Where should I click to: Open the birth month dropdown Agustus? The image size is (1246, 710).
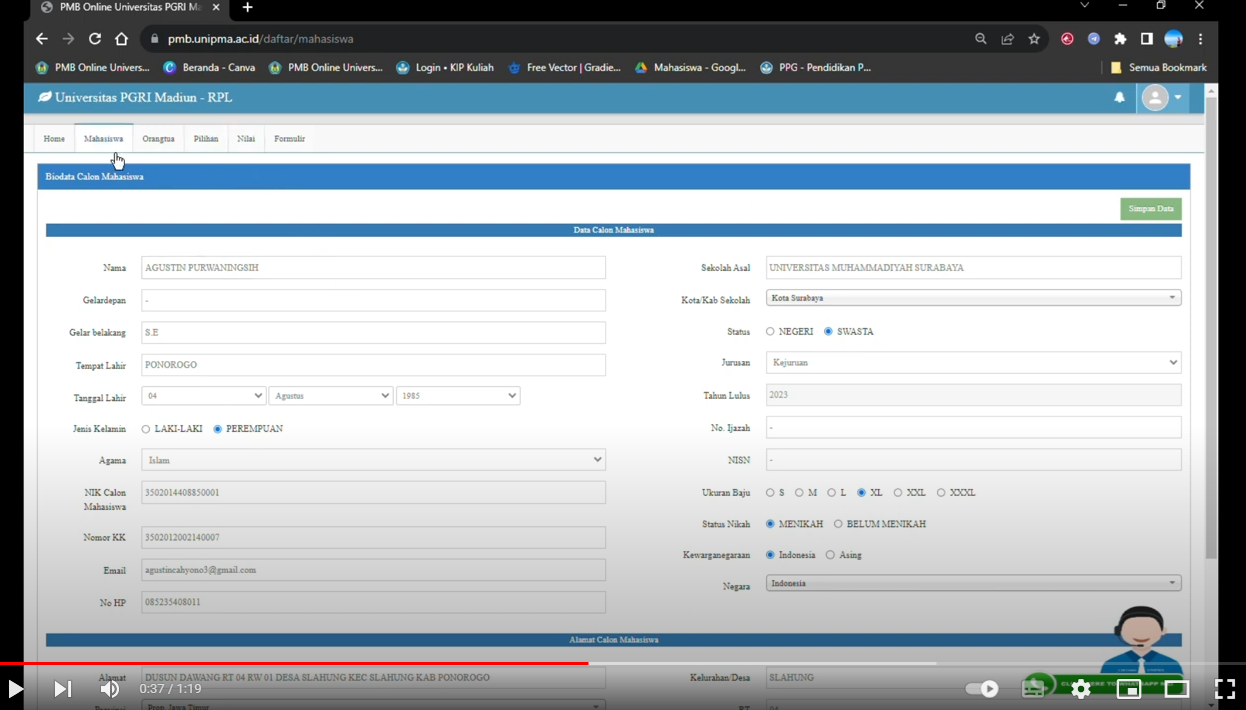(331, 396)
